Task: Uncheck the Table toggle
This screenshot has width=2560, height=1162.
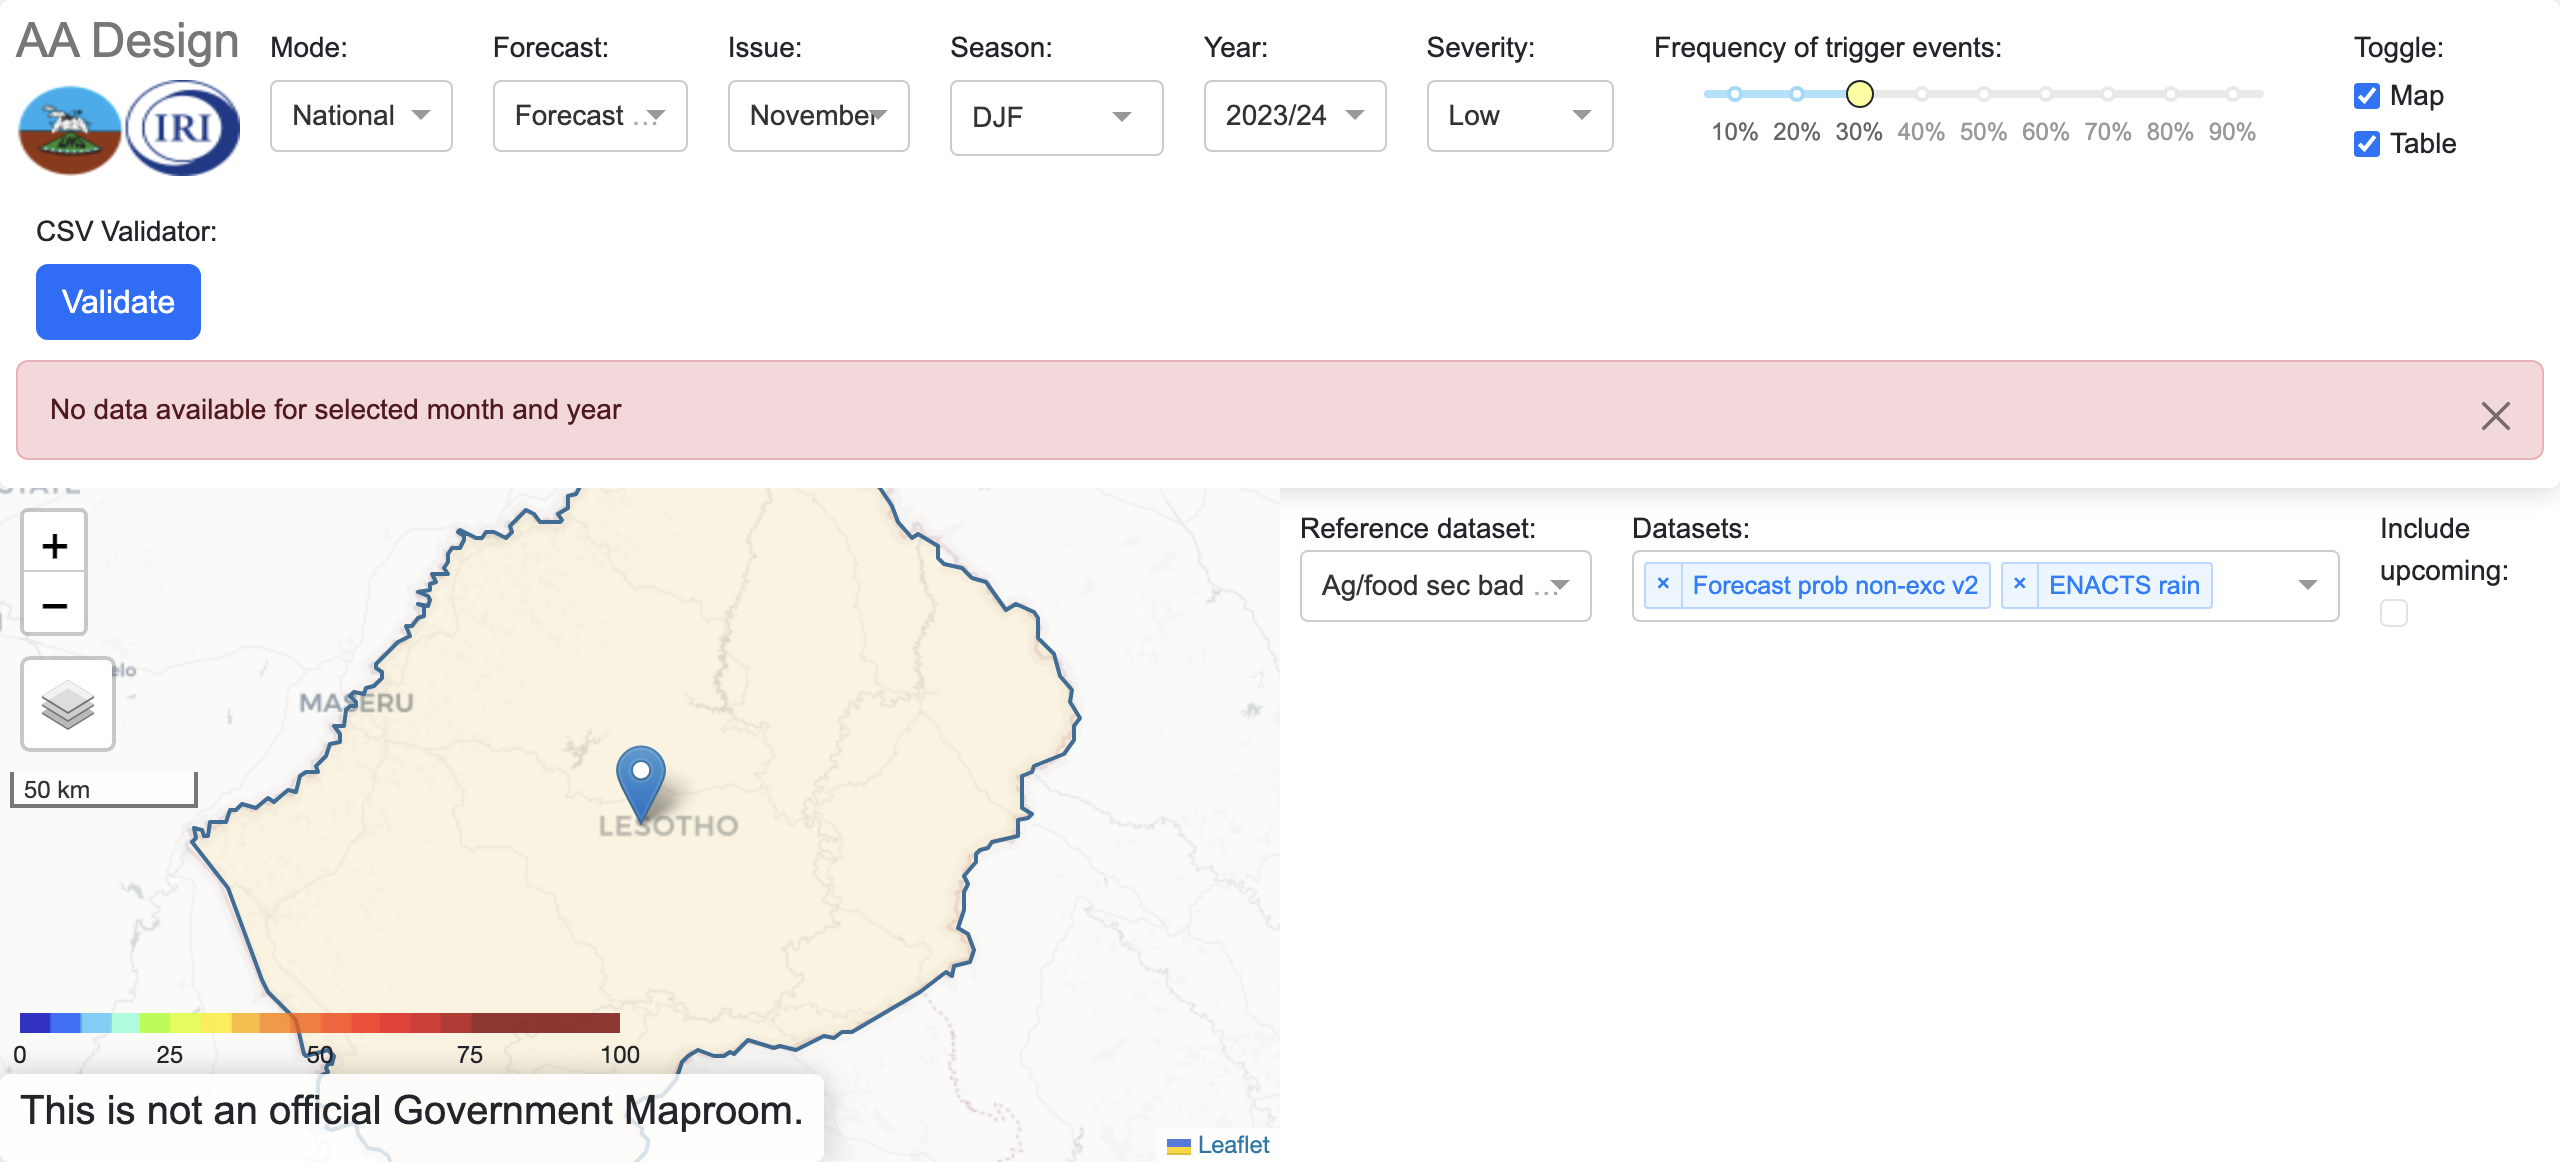Action: (x=2366, y=144)
